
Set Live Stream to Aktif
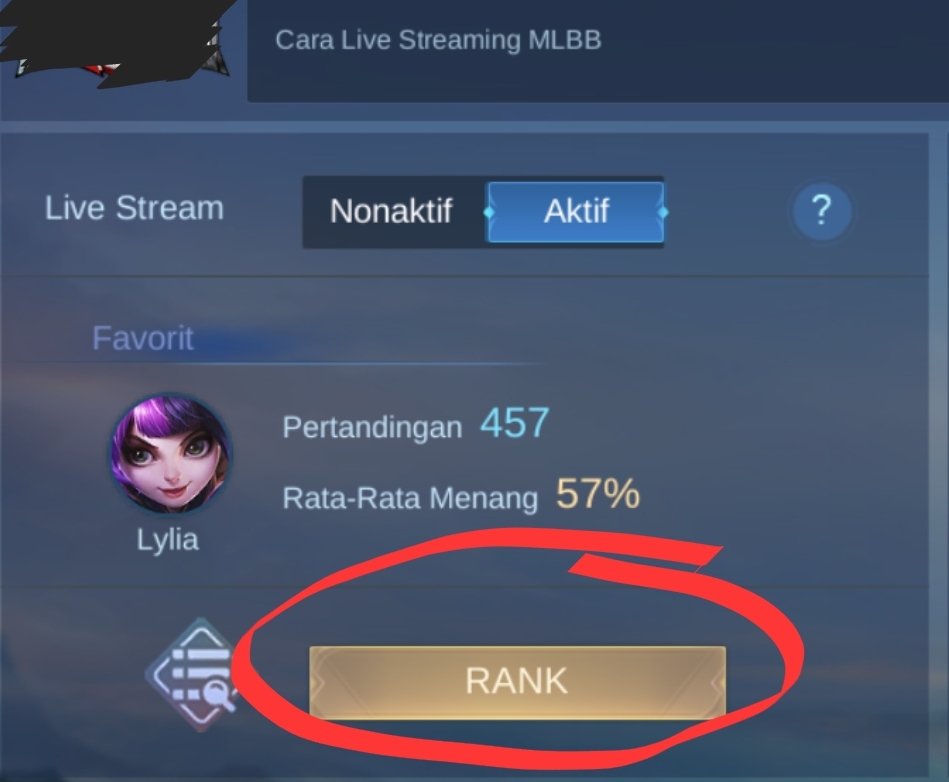click(x=576, y=212)
